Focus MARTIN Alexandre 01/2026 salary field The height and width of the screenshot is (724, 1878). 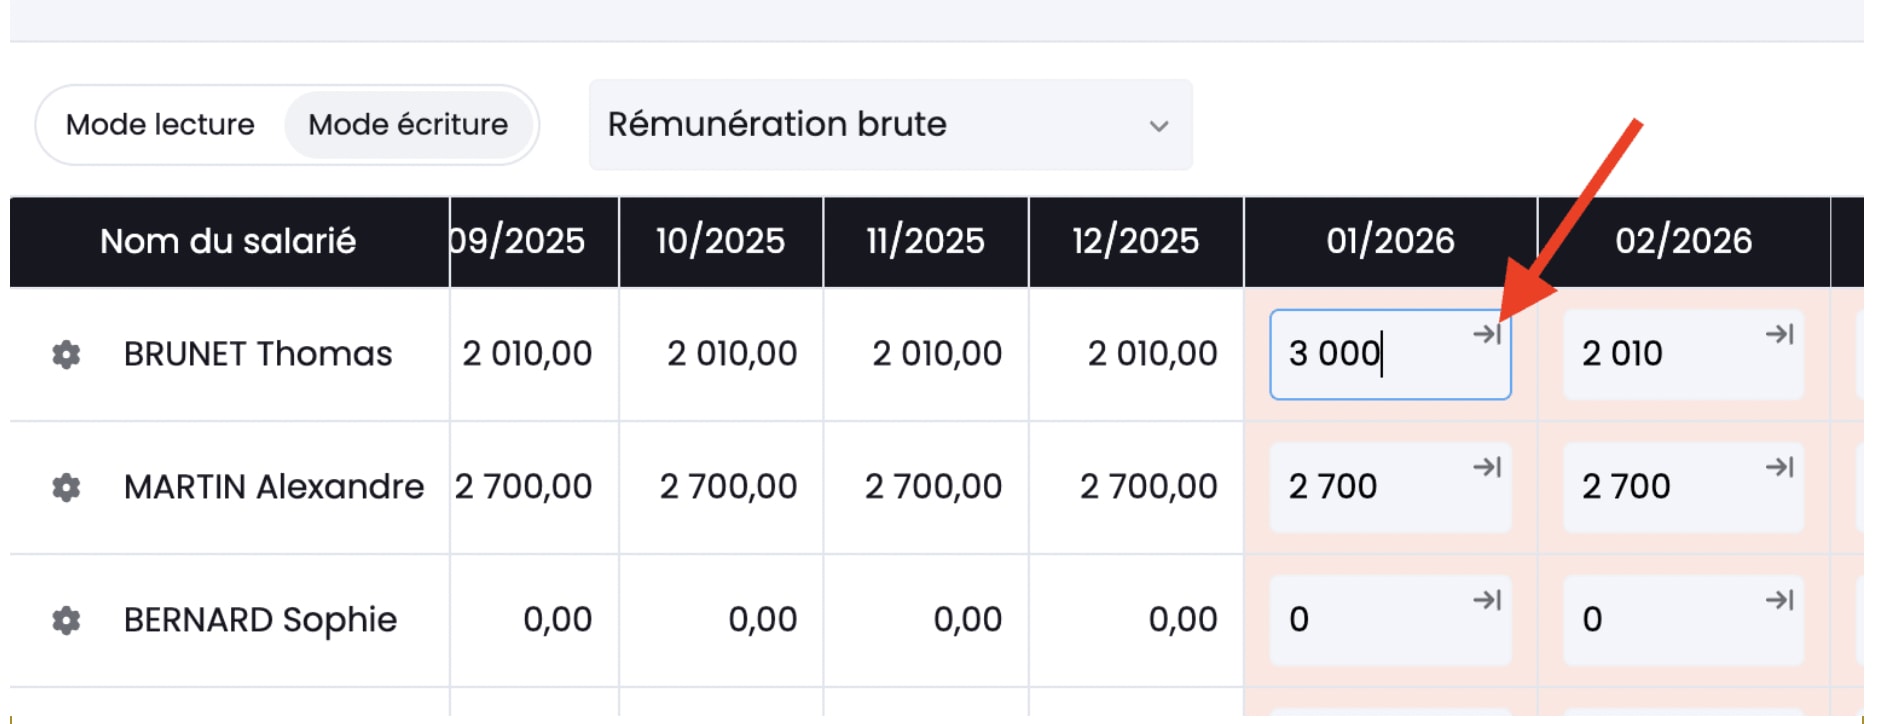1370,487
